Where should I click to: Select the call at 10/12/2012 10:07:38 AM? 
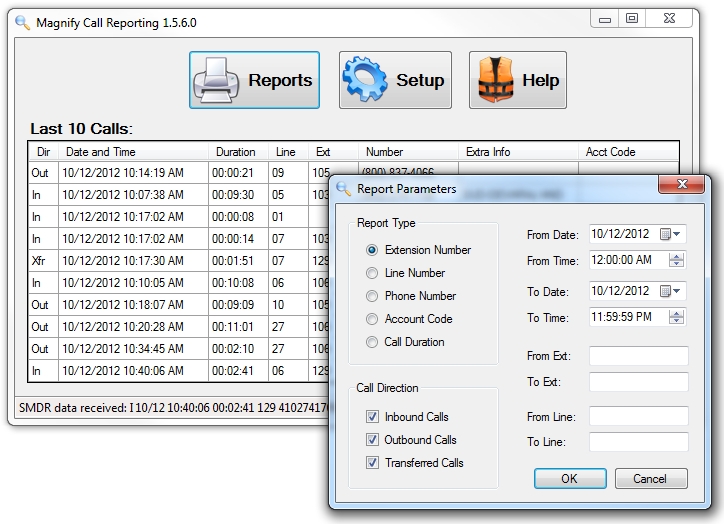pyautogui.click(x=179, y=195)
